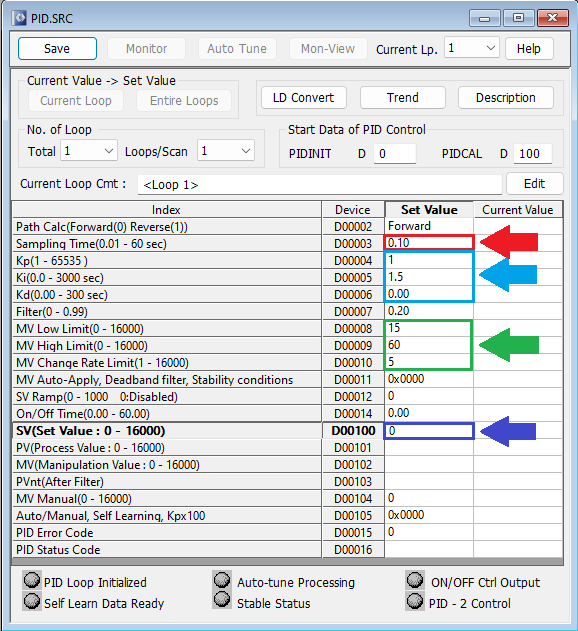The height and width of the screenshot is (631, 578).
Task: Click the PID.SRC title bar app icon
Action: coord(19,18)
